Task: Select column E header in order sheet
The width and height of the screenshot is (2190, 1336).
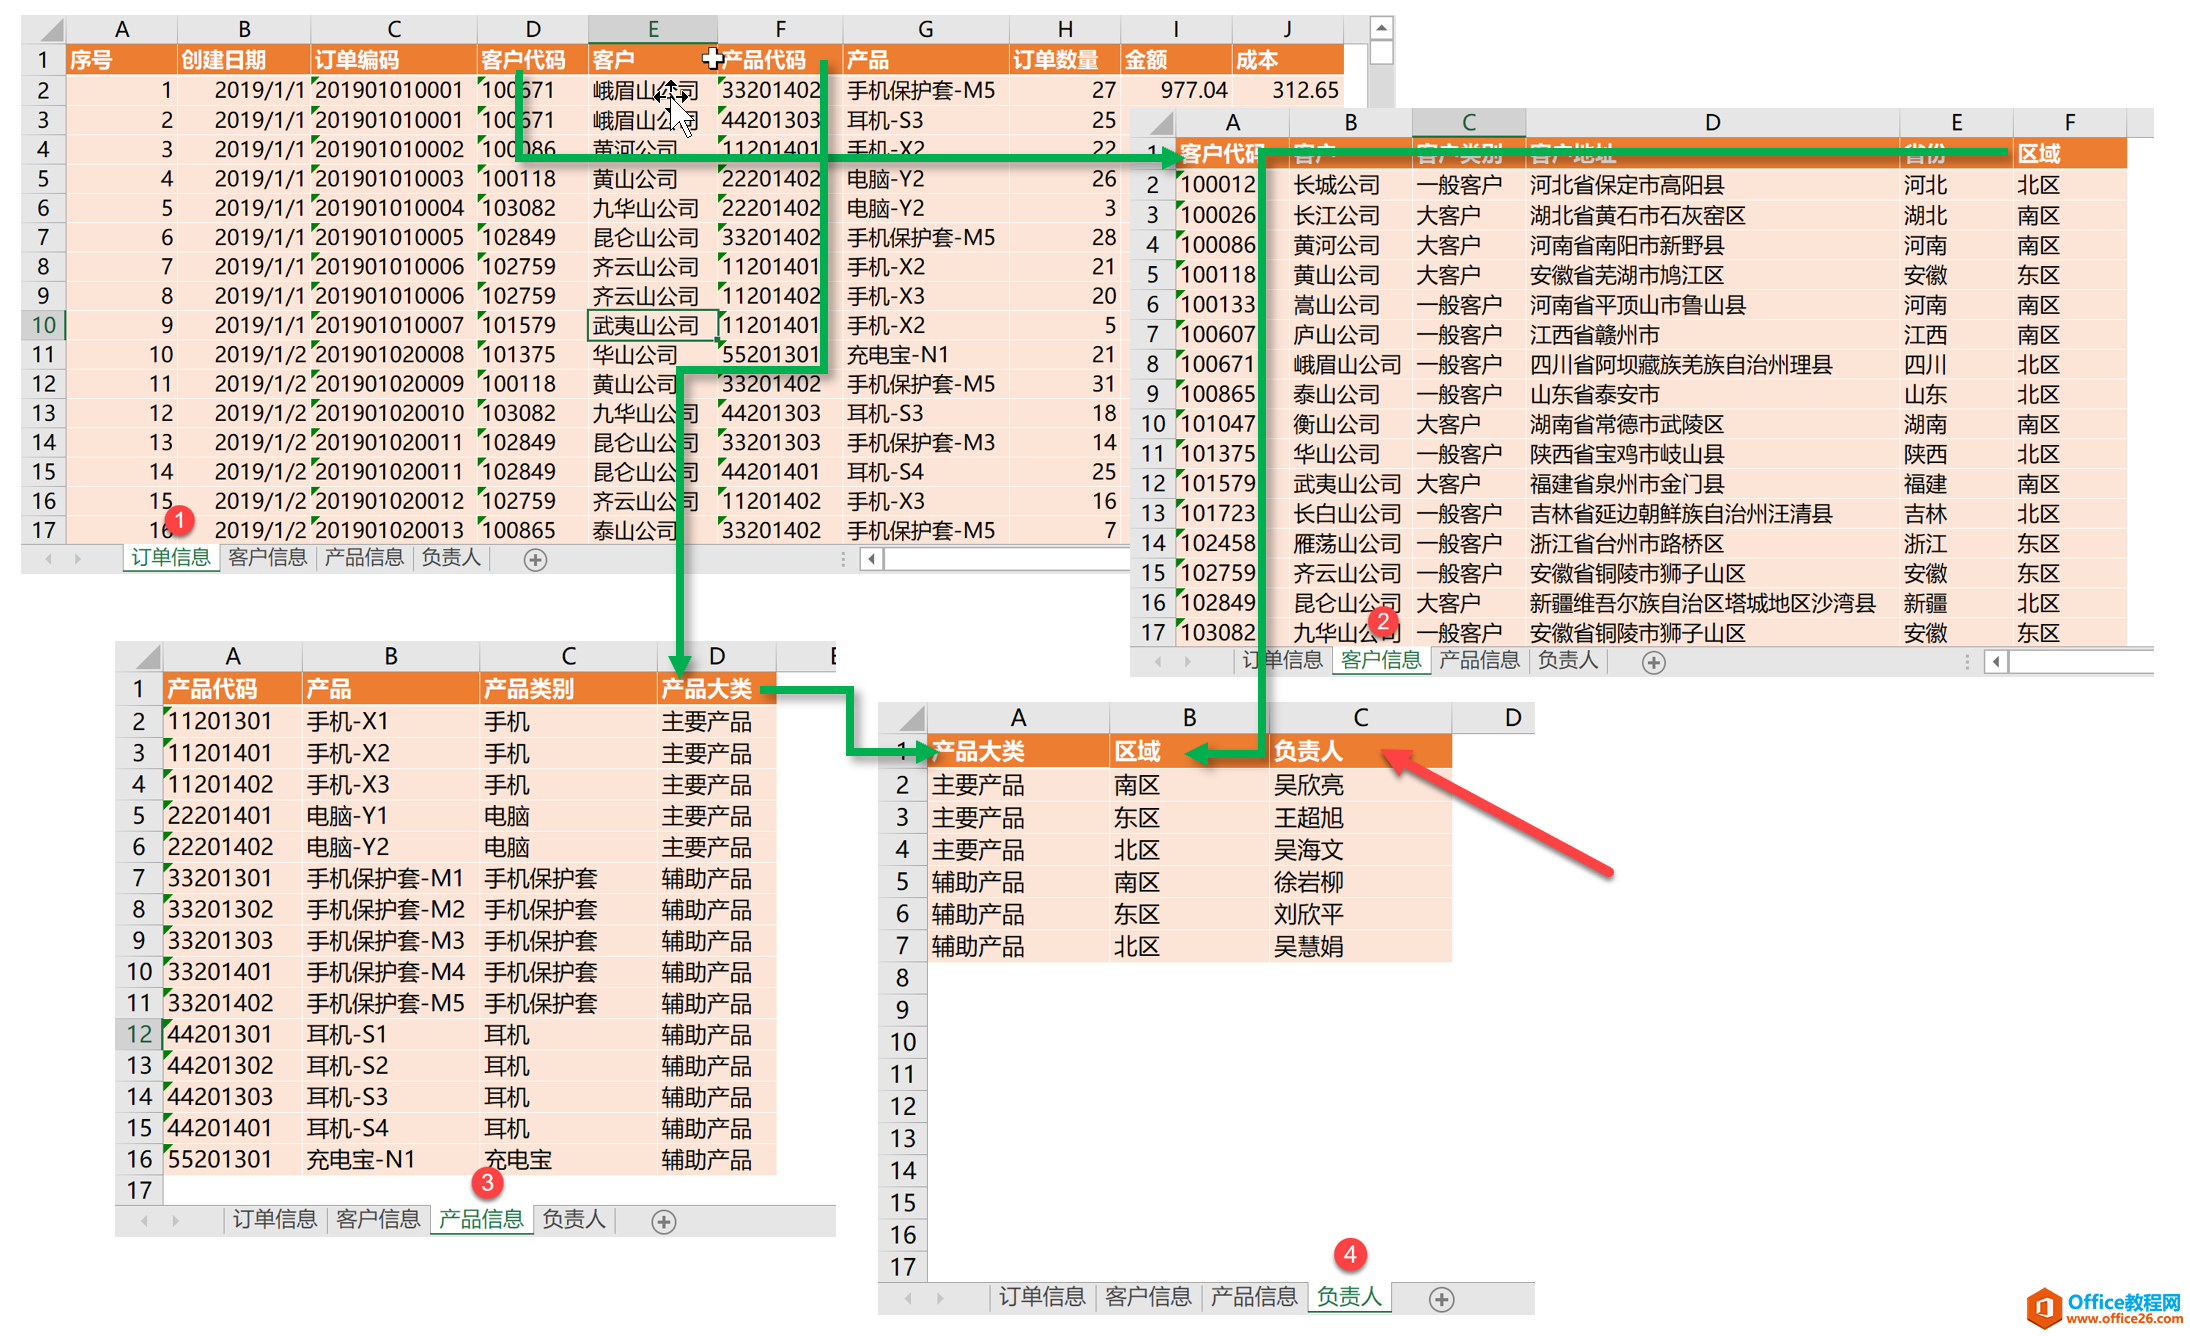Action: pos(652,29)
